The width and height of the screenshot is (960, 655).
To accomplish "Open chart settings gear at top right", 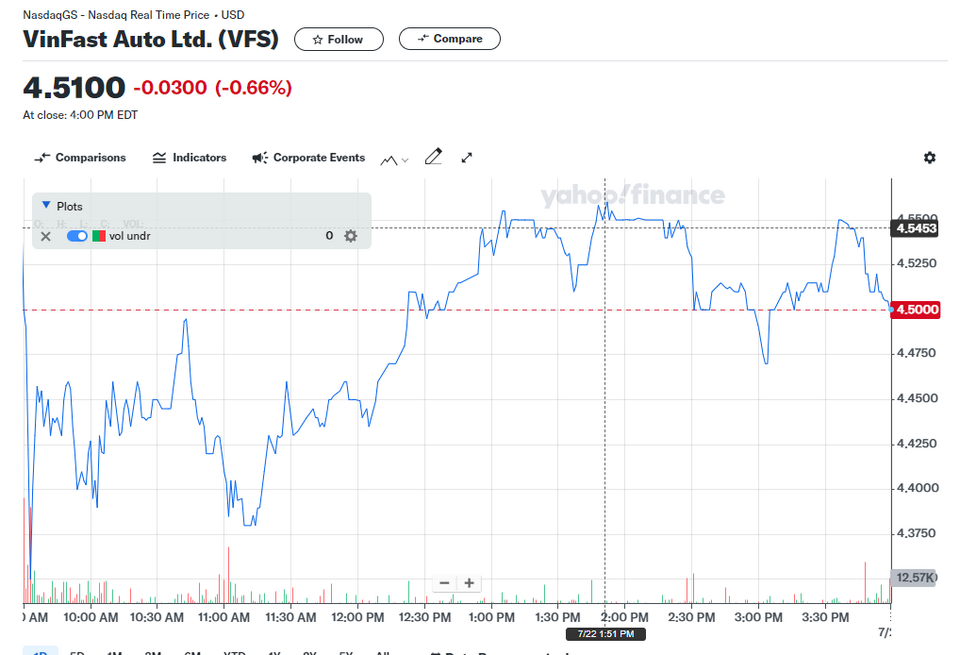I will click(x=929, y=157).
